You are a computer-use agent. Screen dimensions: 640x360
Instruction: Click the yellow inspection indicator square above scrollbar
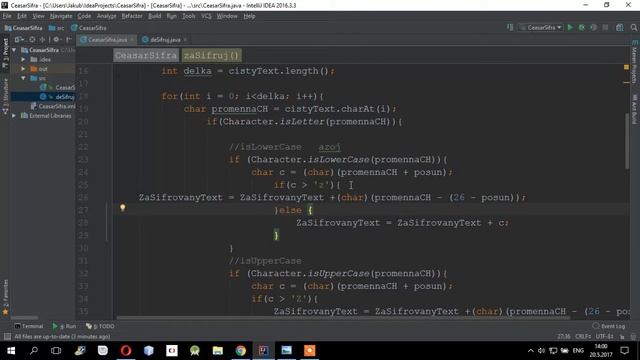626,67
